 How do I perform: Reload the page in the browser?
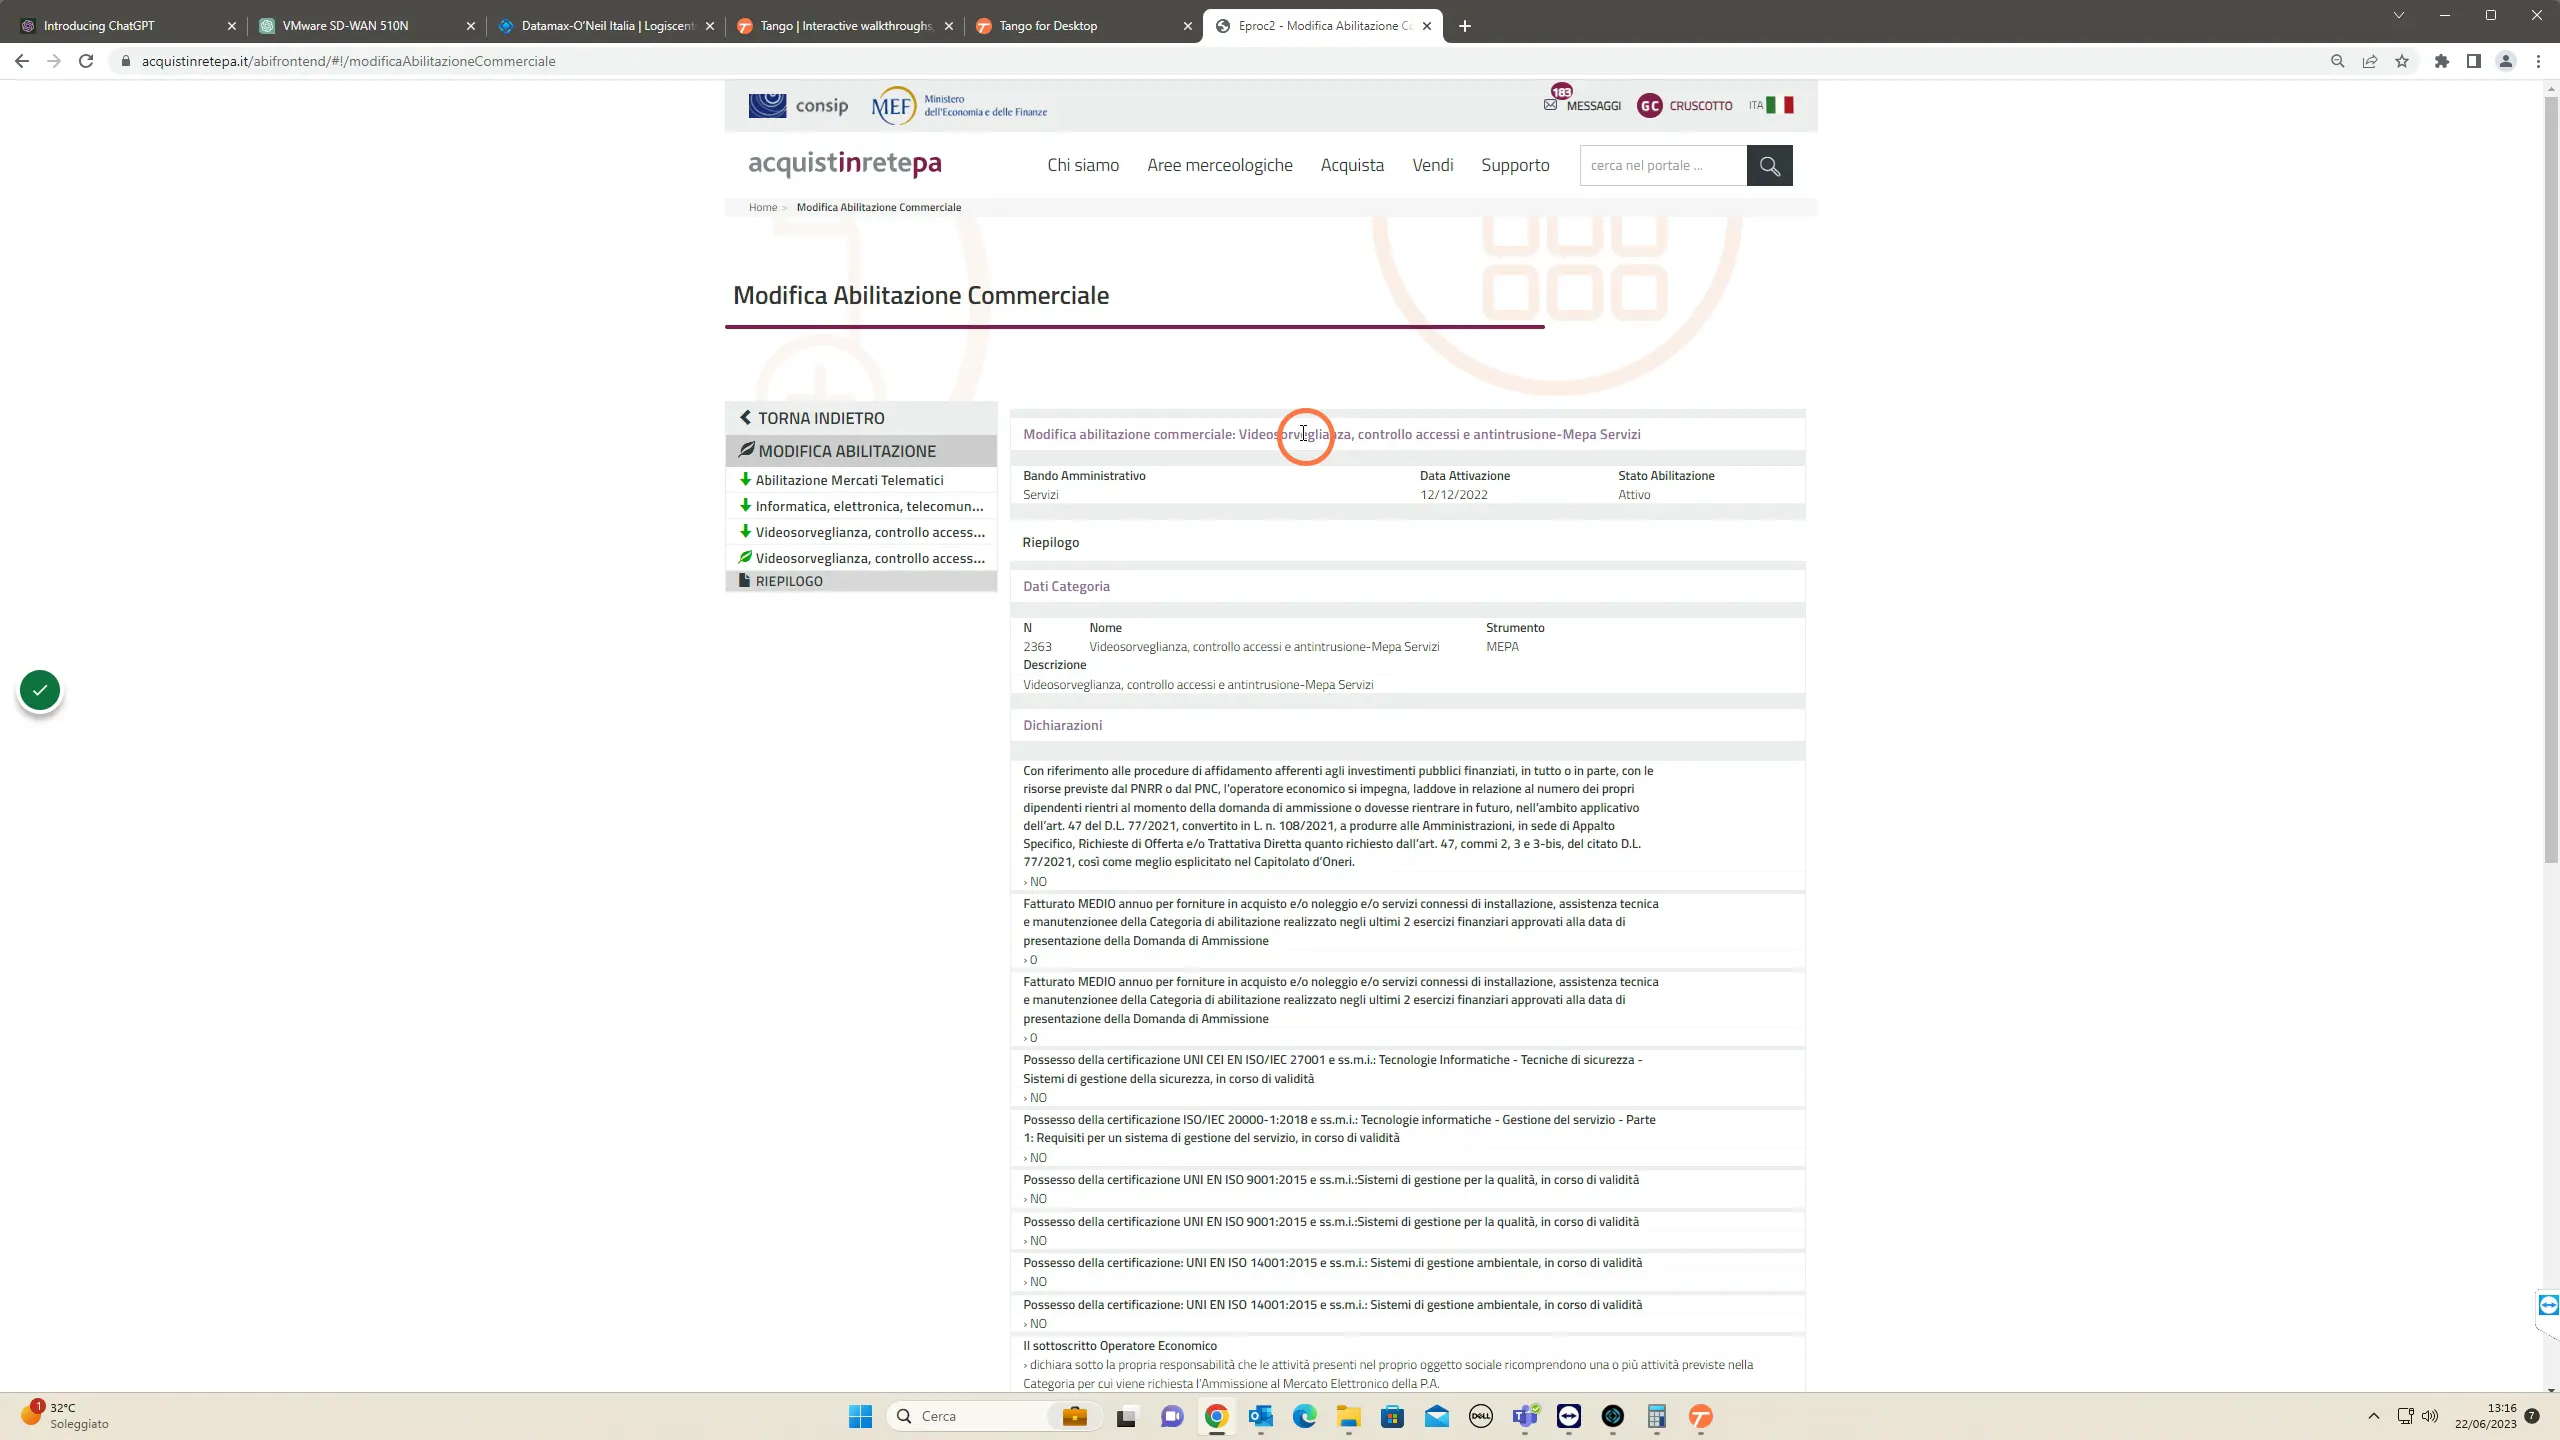coord(86,61)
